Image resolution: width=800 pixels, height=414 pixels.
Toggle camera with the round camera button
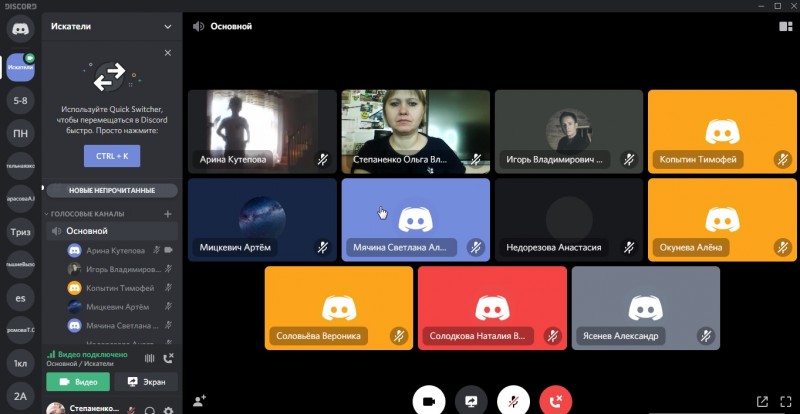(x=428, y=400)
